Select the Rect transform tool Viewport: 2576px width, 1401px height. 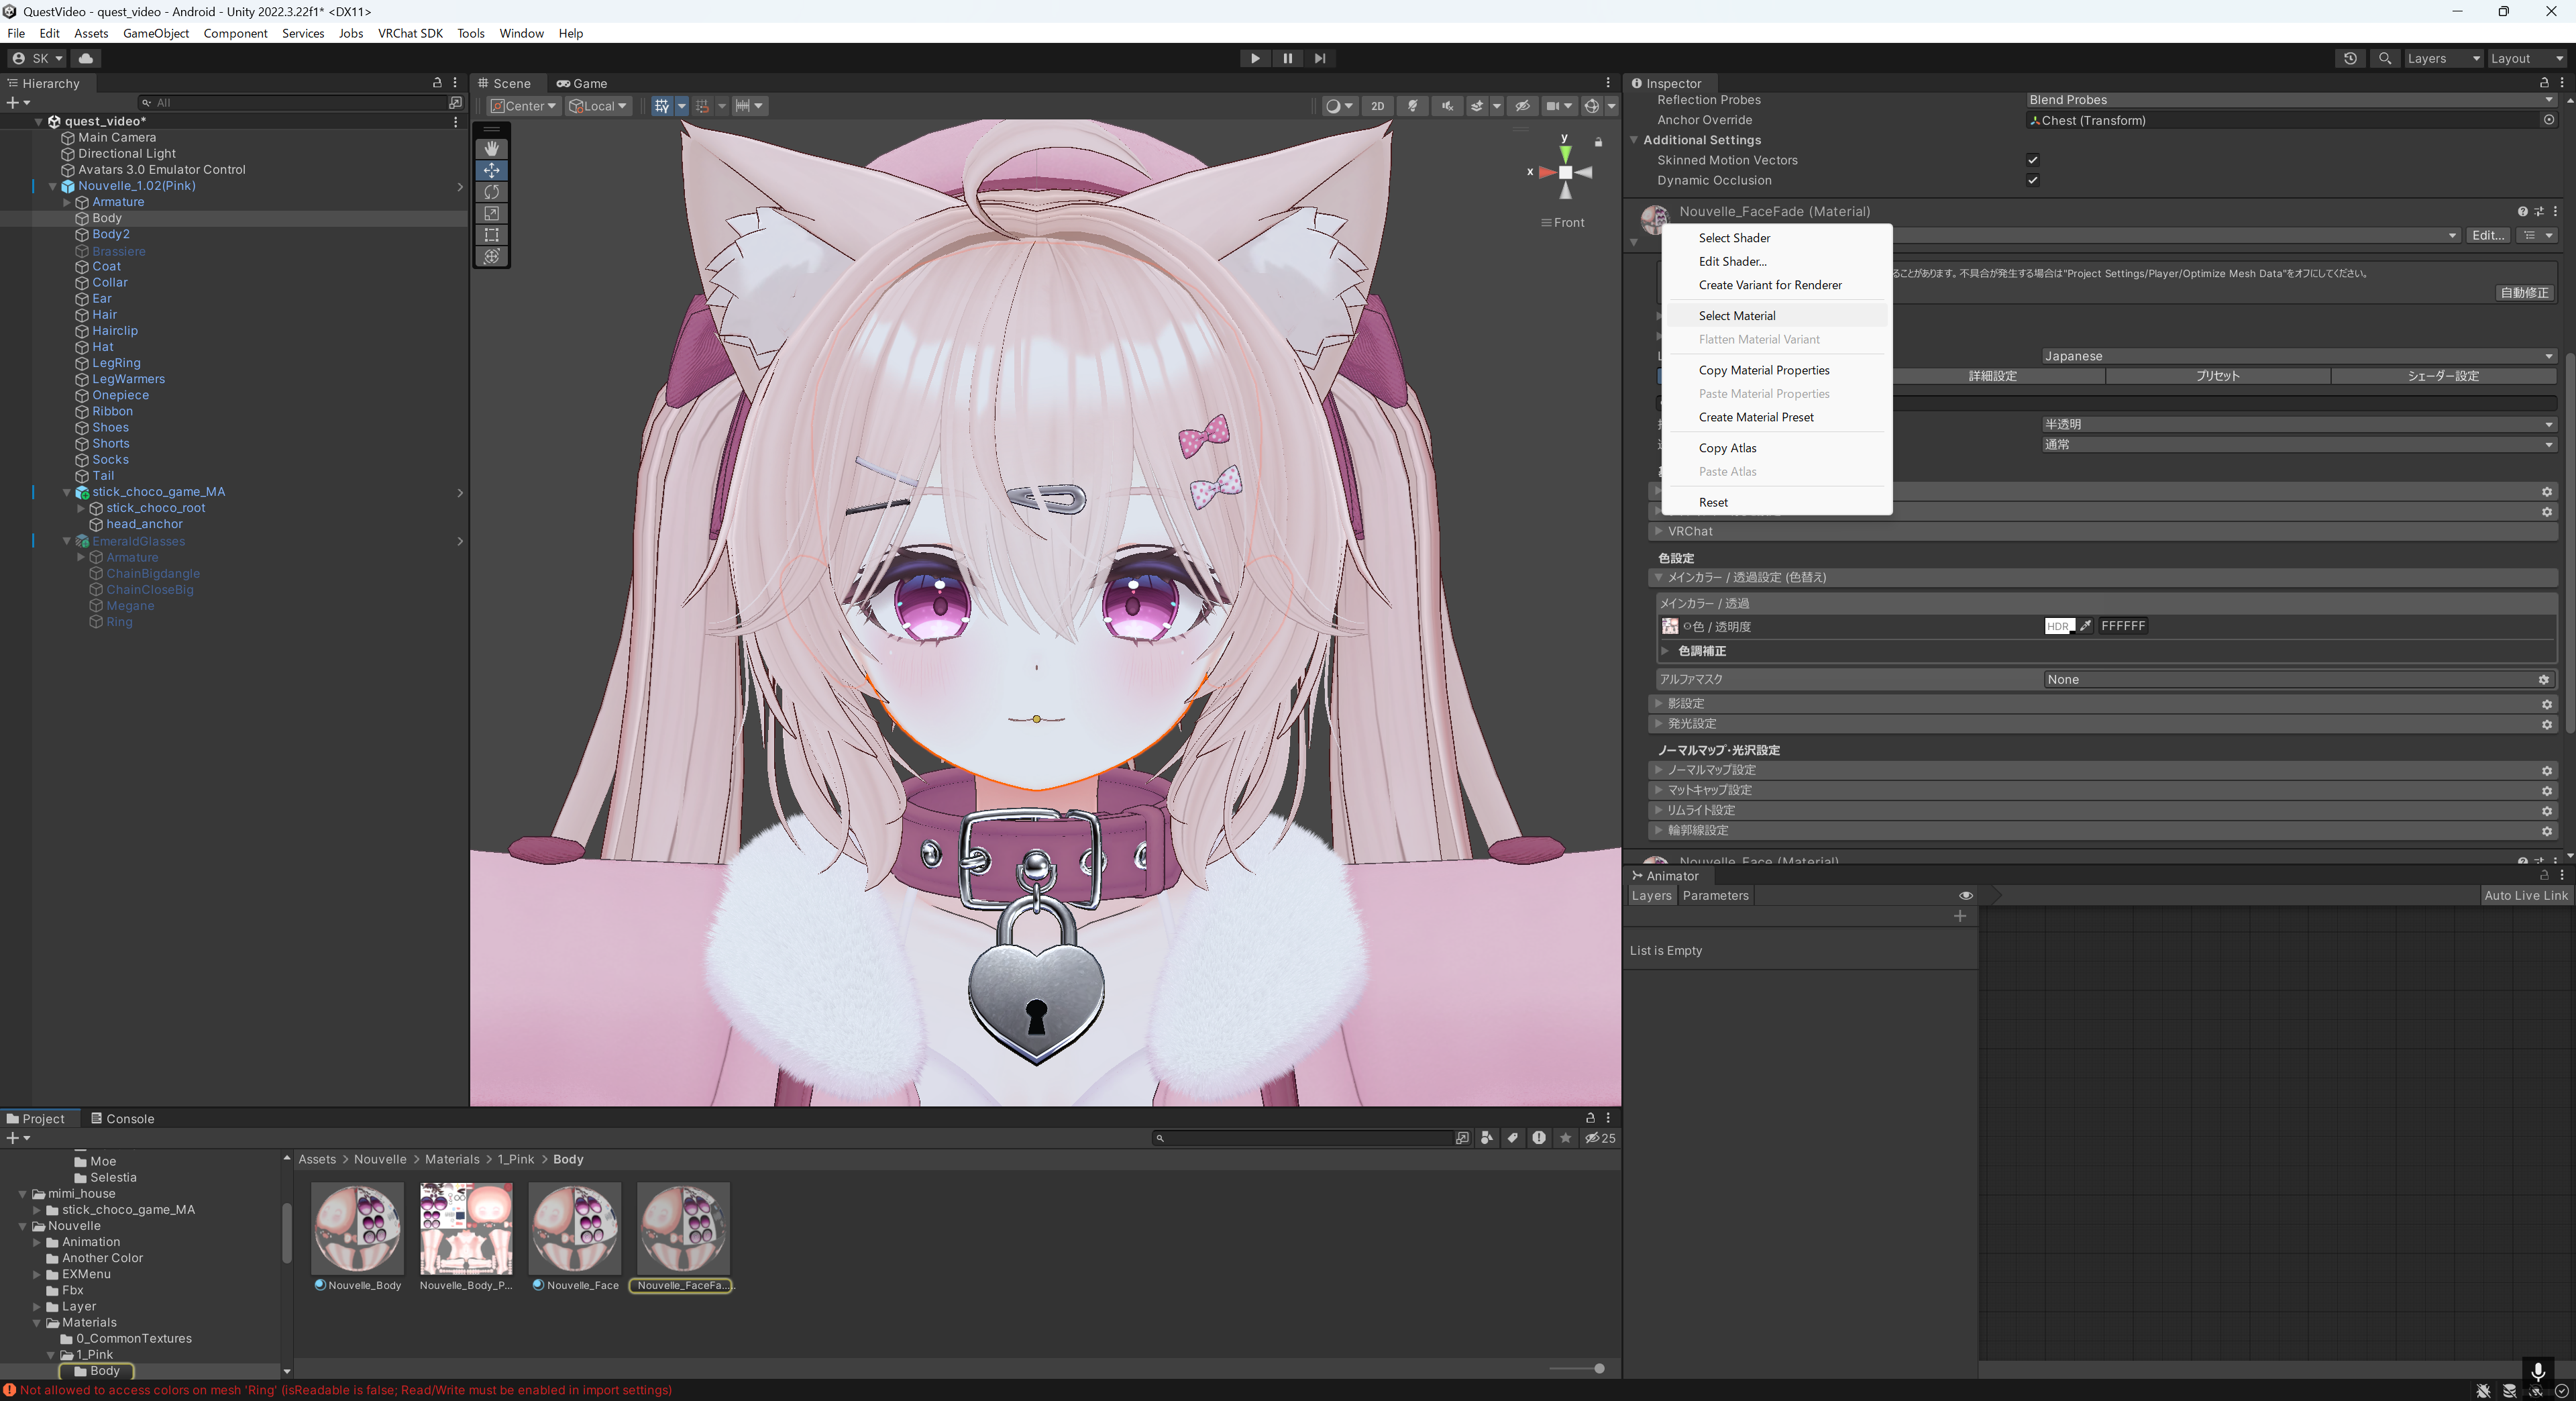(x=491, y=235)
